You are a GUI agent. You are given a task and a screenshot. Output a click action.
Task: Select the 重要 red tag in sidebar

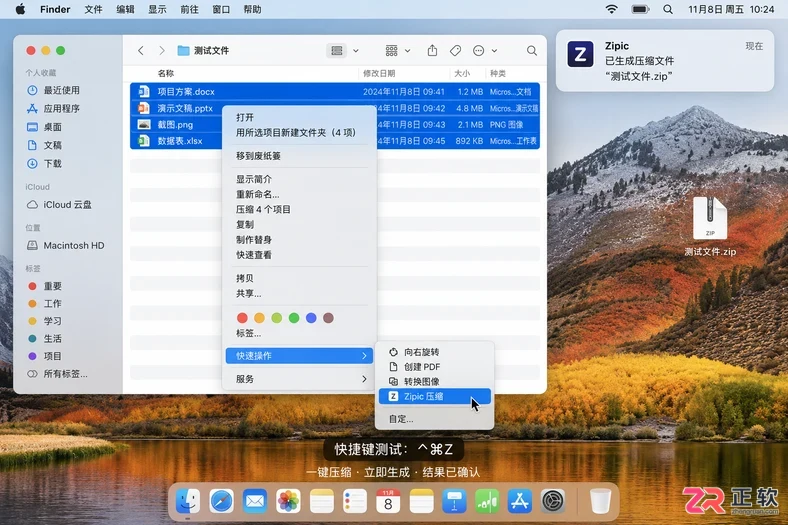tap(45, 286)
